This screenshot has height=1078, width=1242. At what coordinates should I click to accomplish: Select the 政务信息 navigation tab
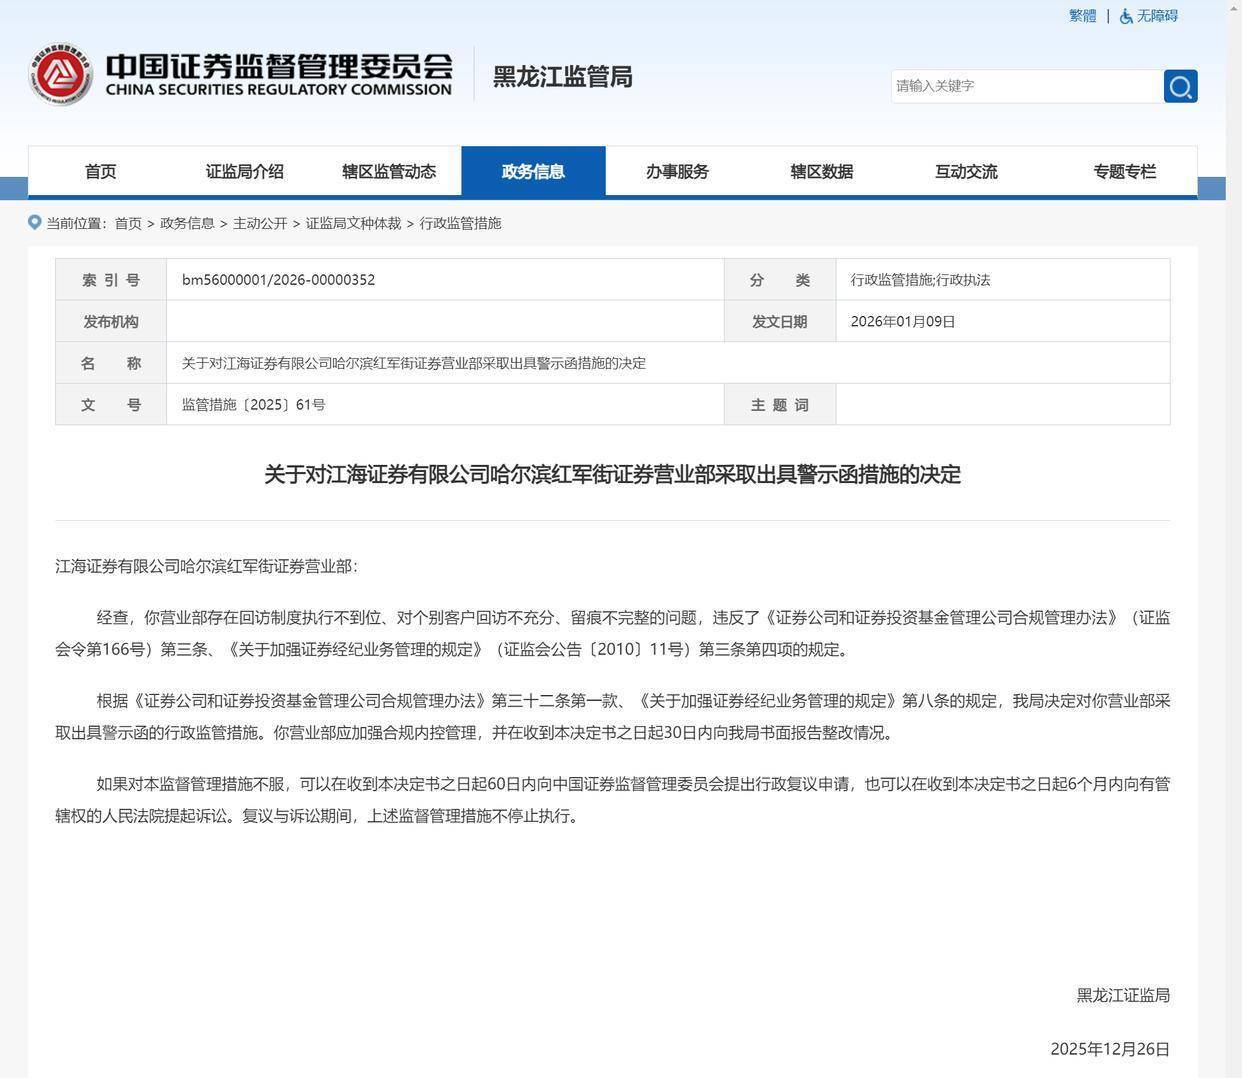pos(533,171)
